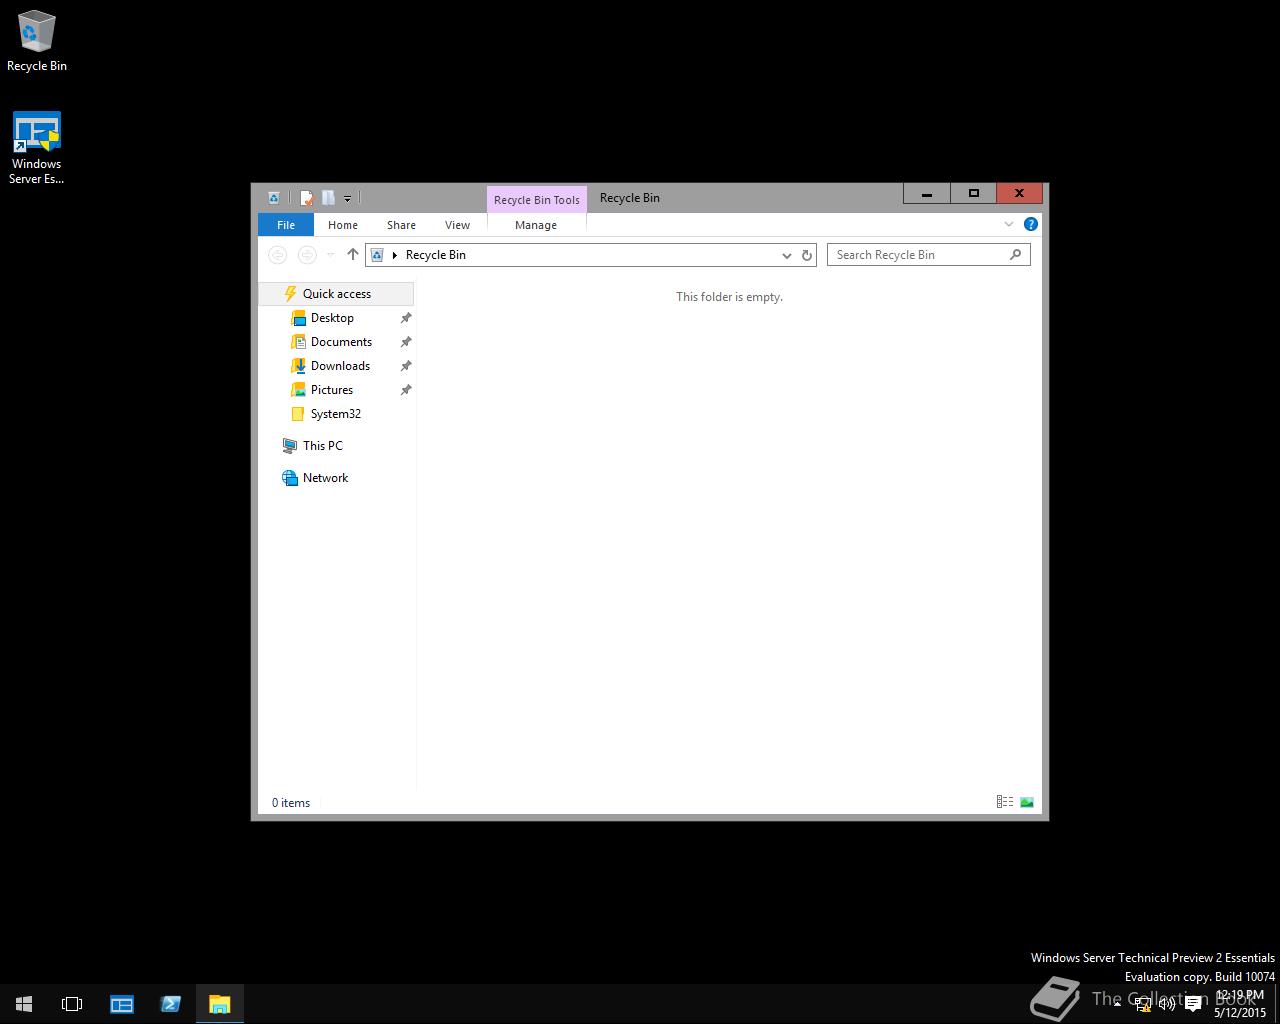Viewport: 1280px width, 1024px height.
Task: Open the File ribbon tab
Action: tap(286, 225)
